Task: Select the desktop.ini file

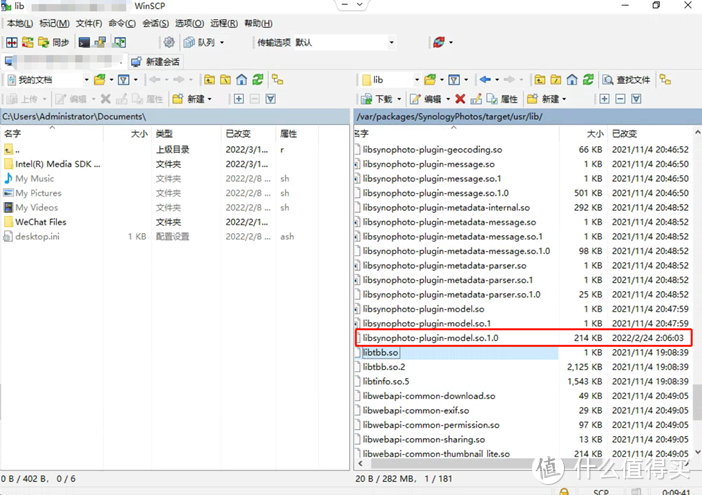Action: pyautogui.click(x=37, y=236)
